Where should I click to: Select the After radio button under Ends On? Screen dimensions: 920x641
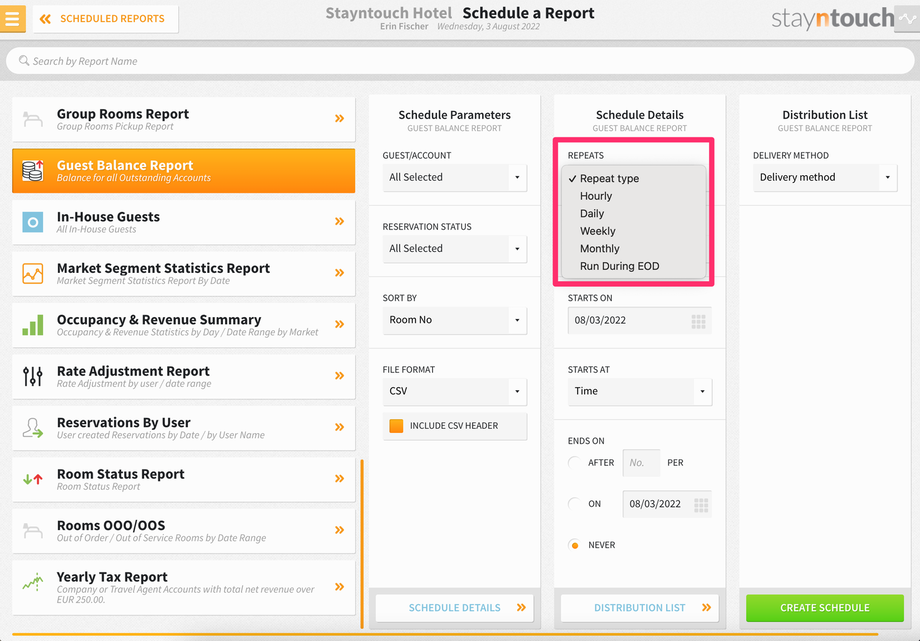point(574,463)
